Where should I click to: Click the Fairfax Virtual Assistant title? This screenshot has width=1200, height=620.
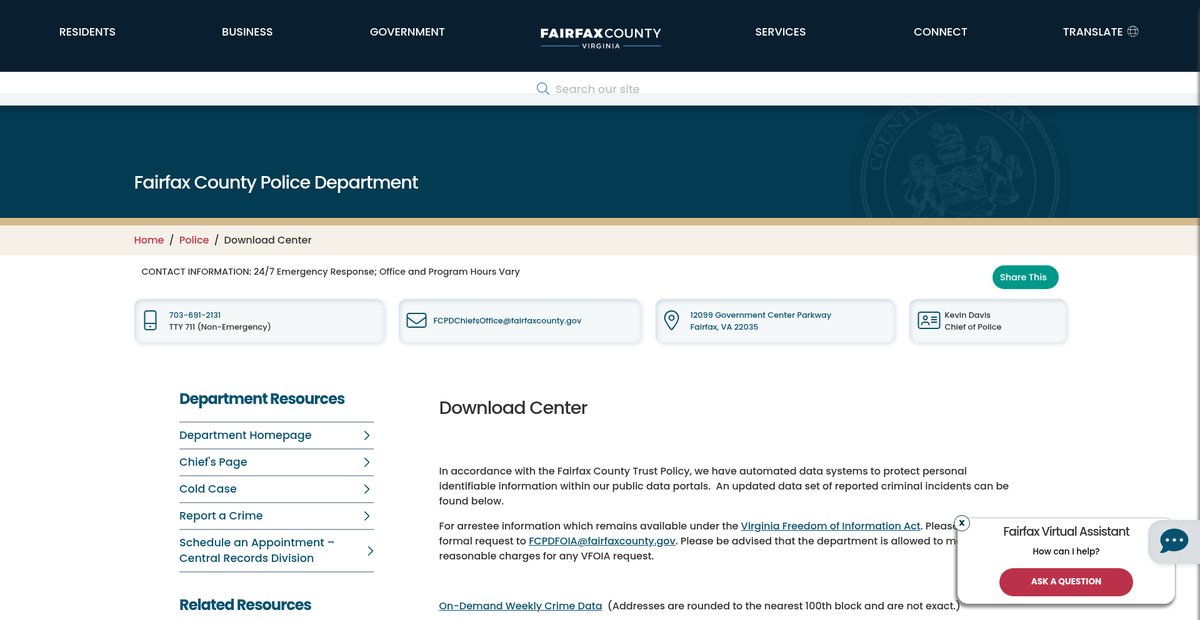tap(1066, 532)
